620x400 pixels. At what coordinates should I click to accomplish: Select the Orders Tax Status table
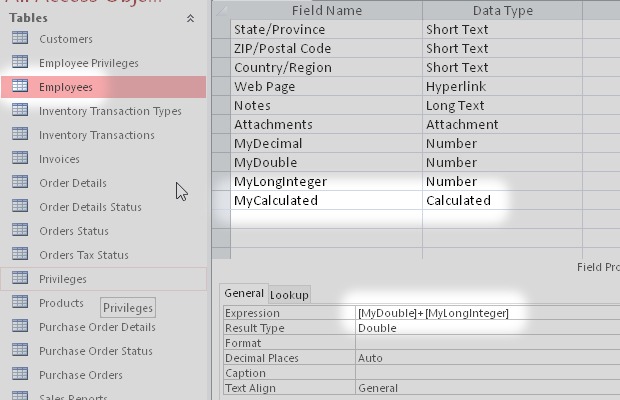click(x=84, y=255)
